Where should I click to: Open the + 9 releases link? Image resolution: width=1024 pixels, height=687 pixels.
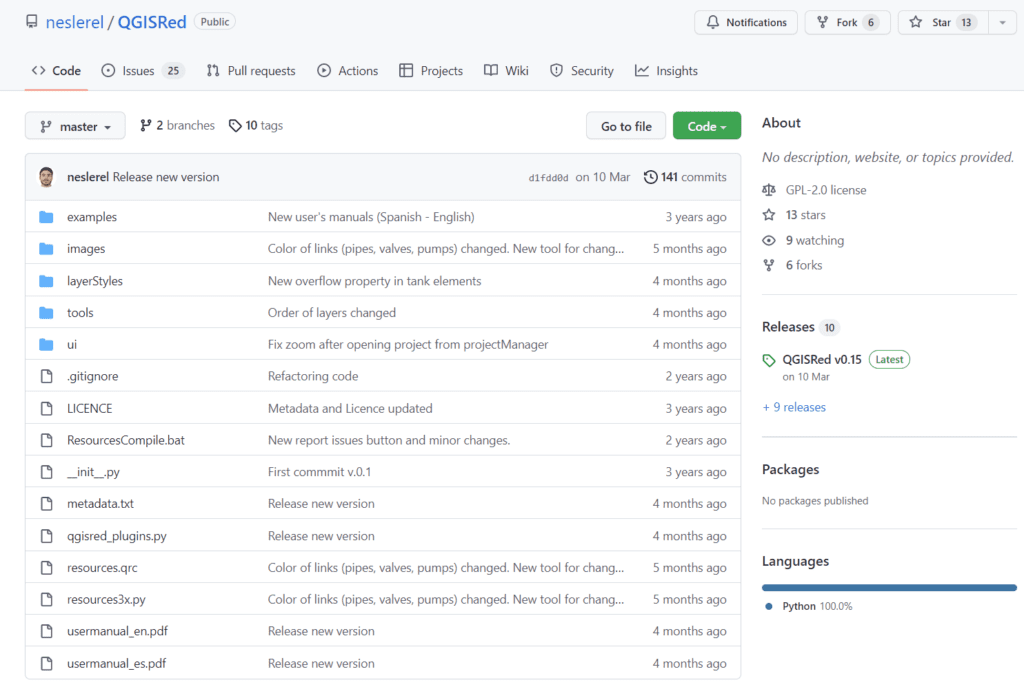point(794,408)
